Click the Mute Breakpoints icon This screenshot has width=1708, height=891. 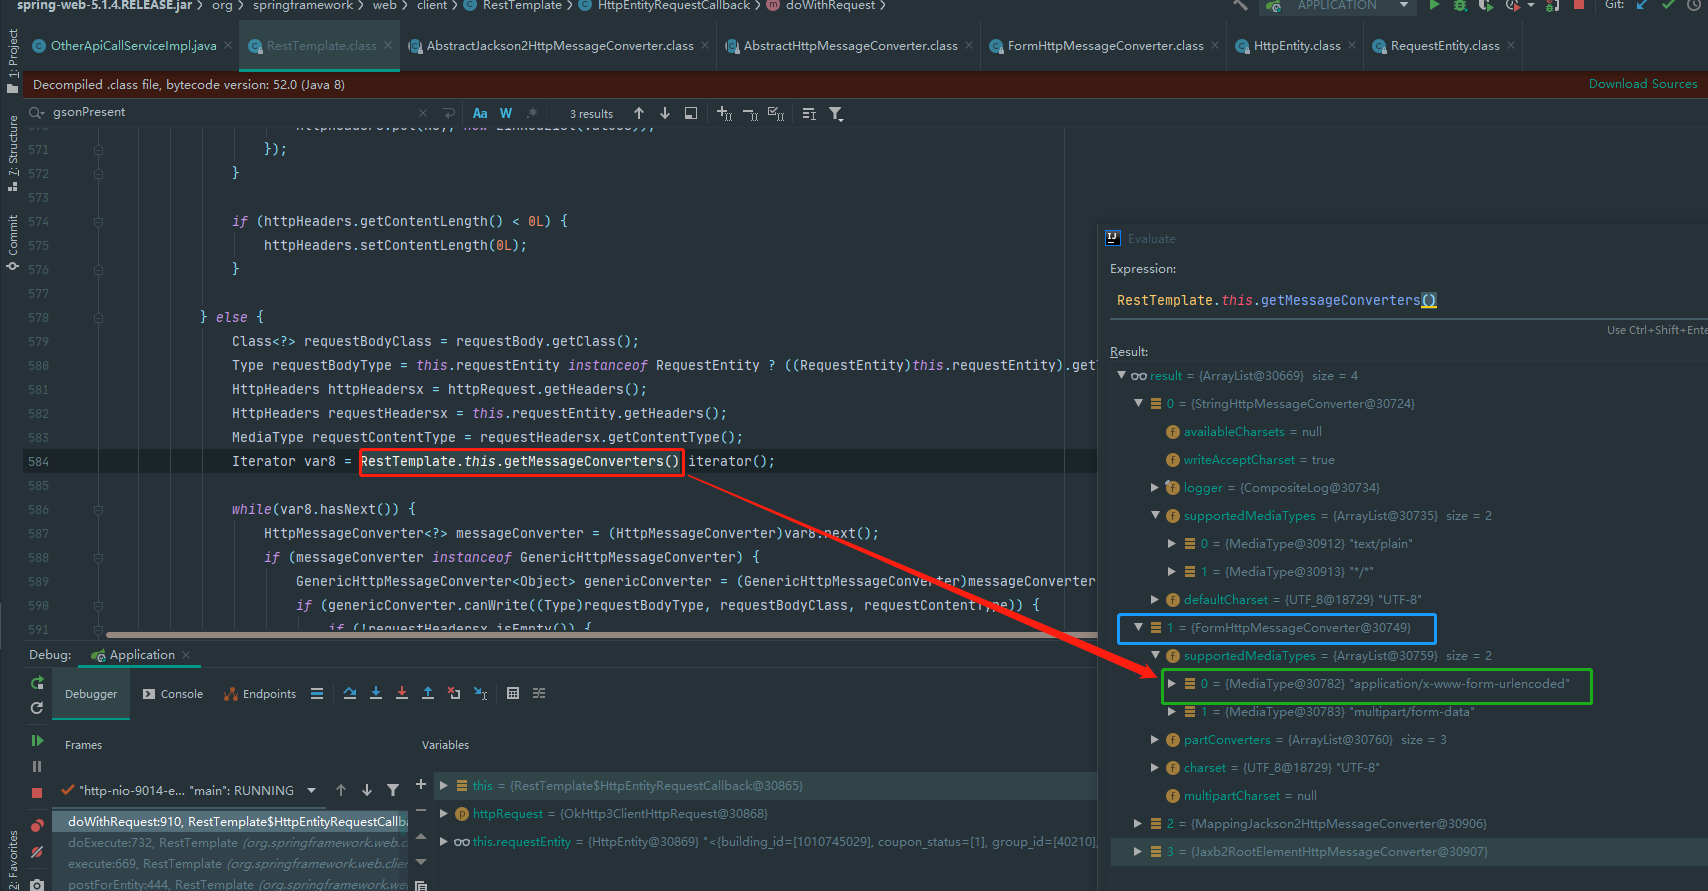[x=37, y=852]
